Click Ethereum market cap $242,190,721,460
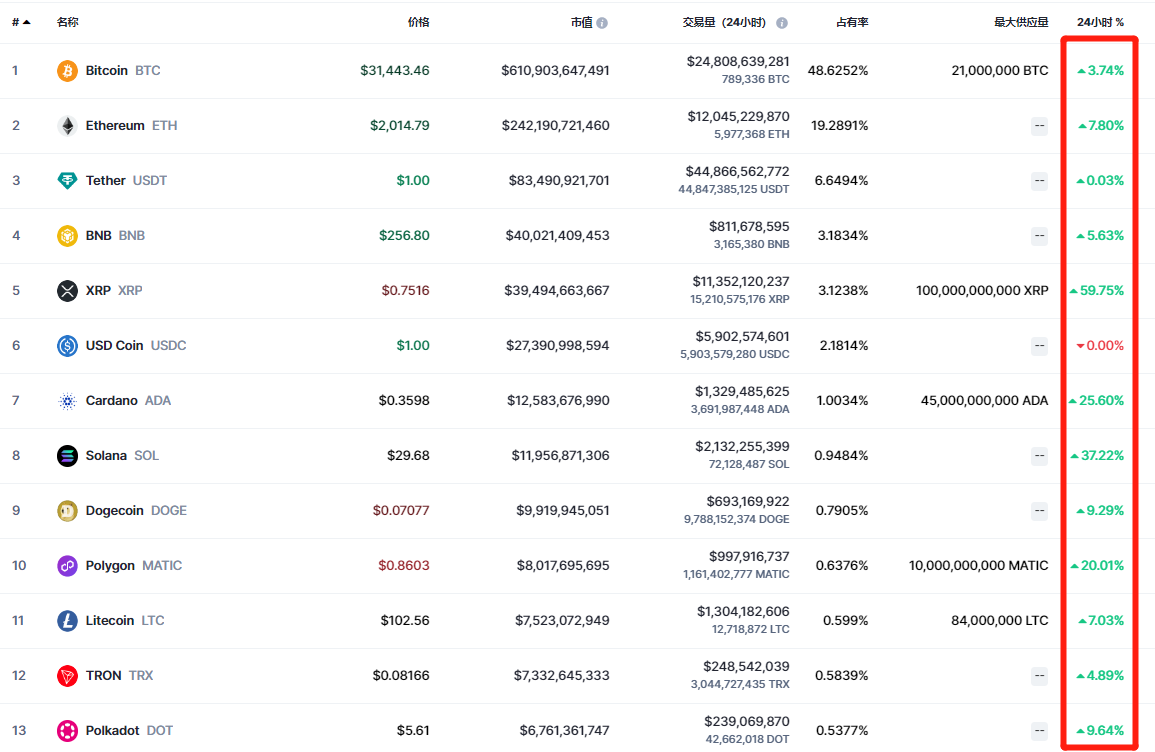1155x752 pixels. coord(555,126)
